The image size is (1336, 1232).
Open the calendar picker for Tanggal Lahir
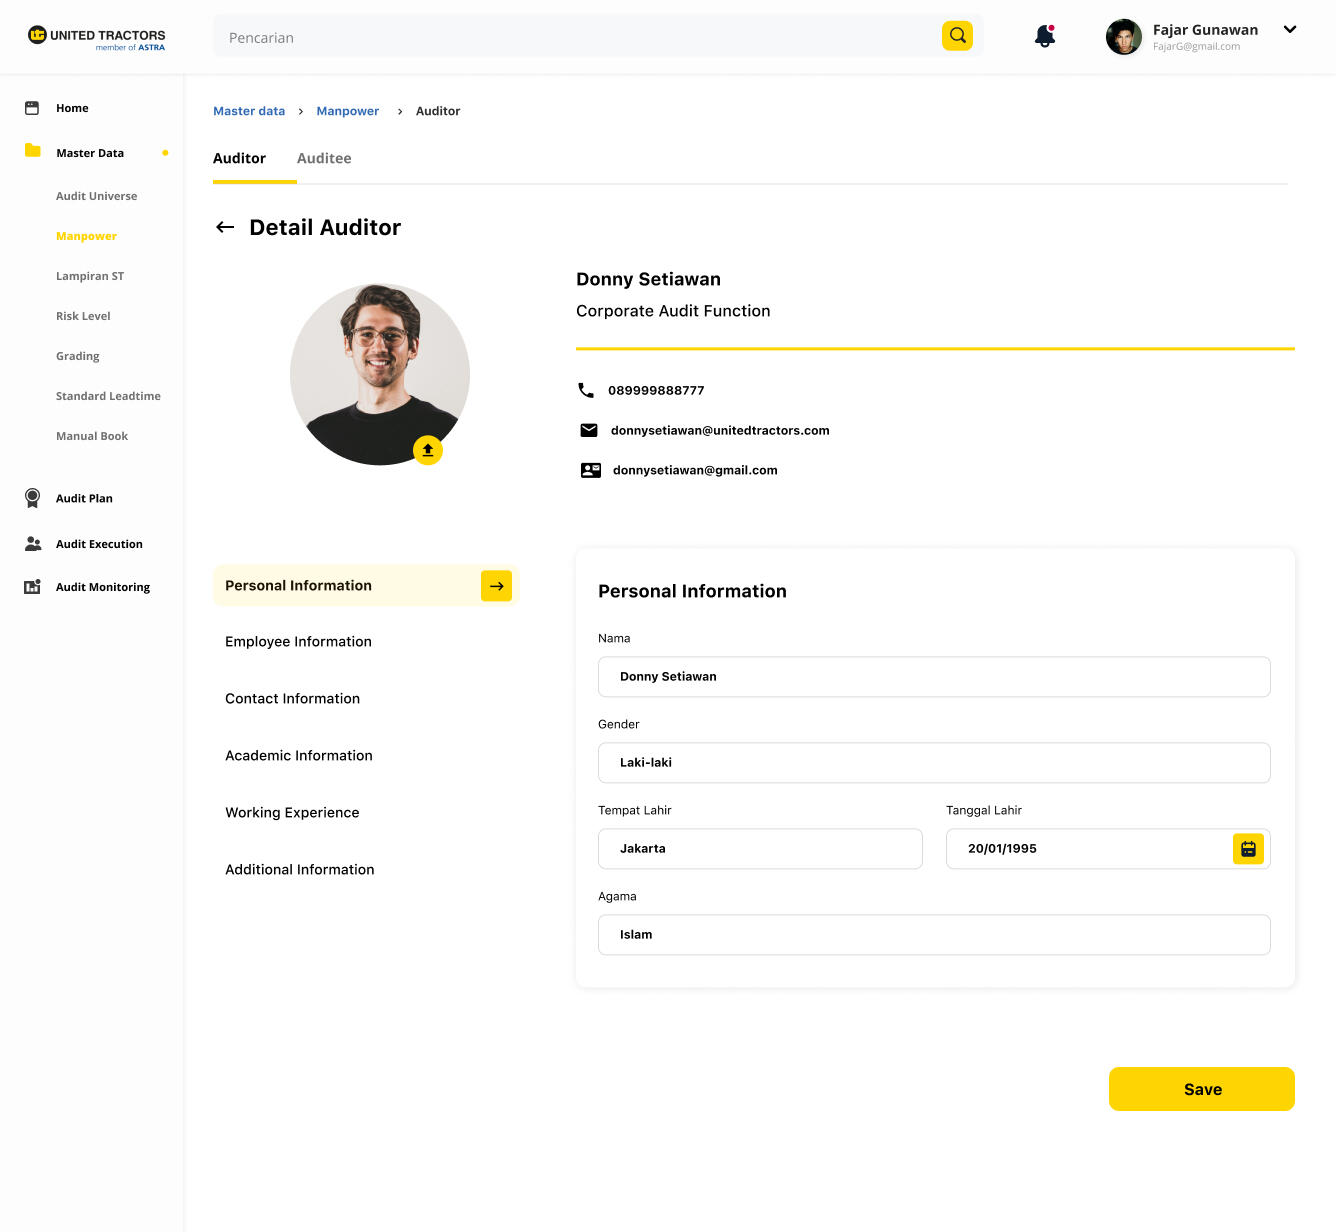(1248, 849)
